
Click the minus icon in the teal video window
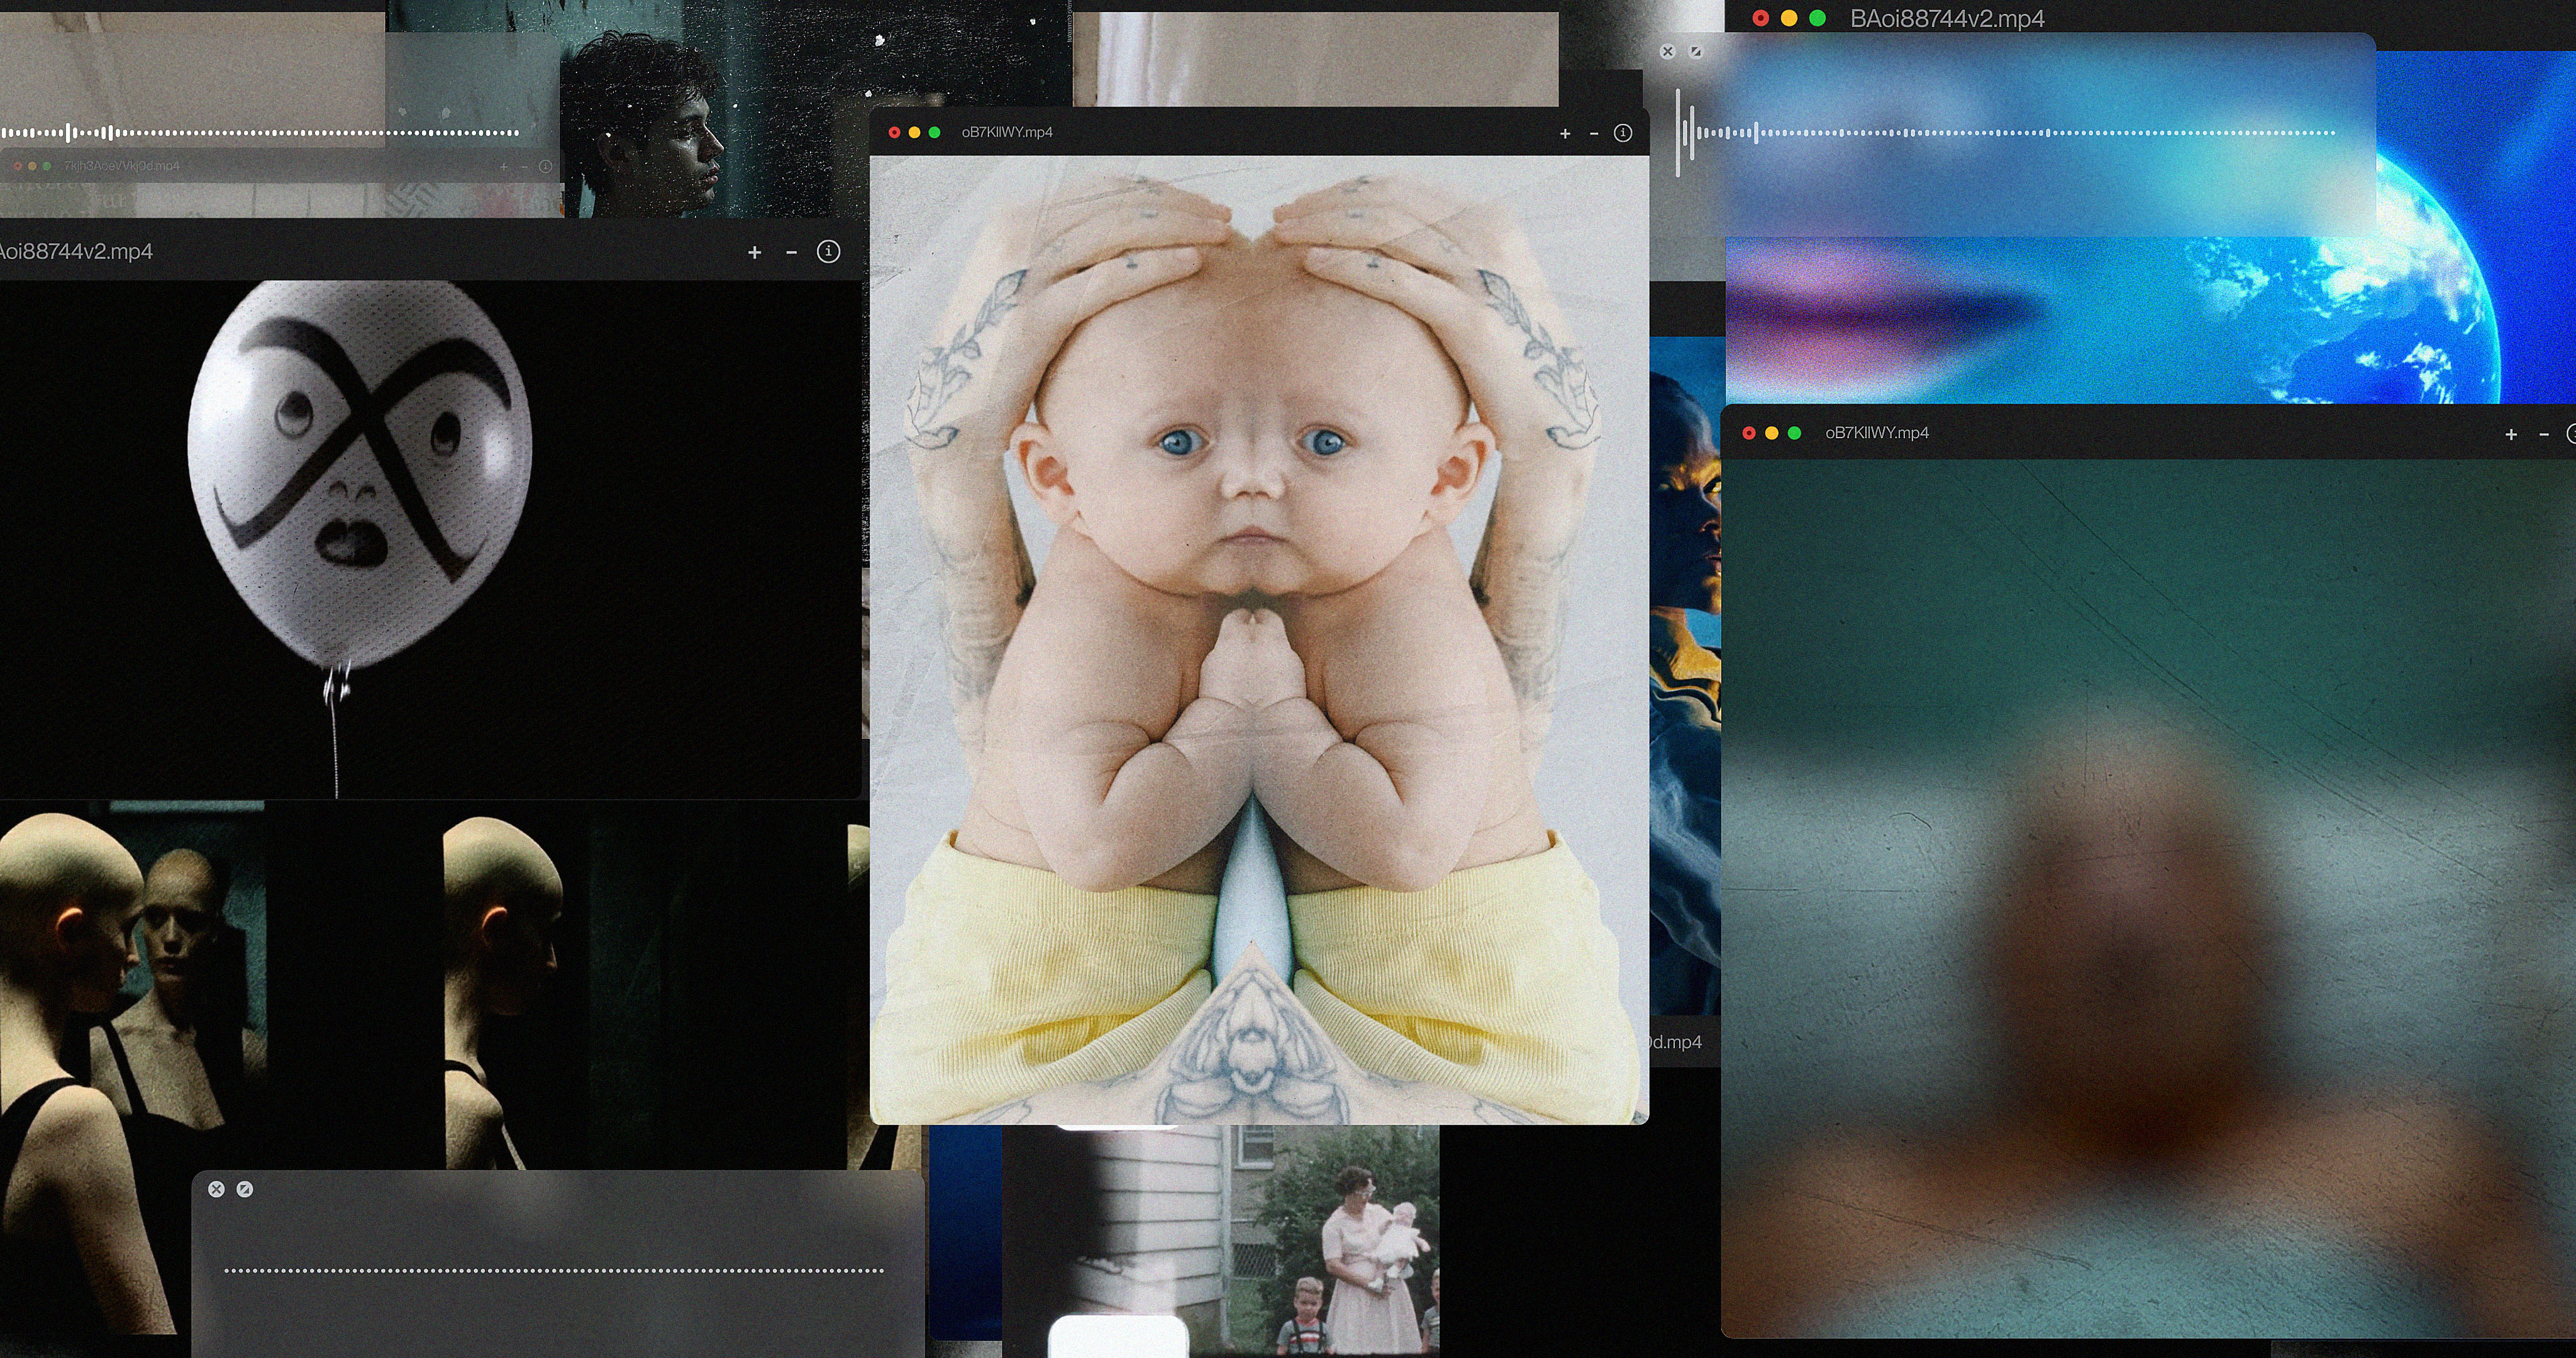[2544, 434]
